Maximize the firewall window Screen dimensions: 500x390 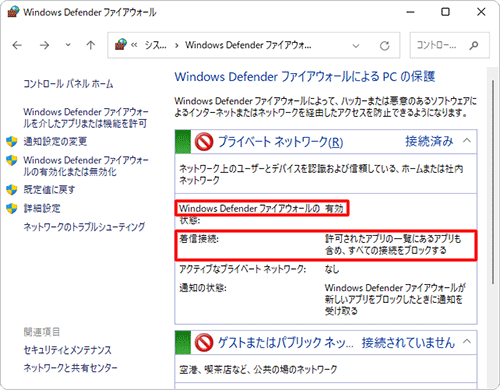445,12
